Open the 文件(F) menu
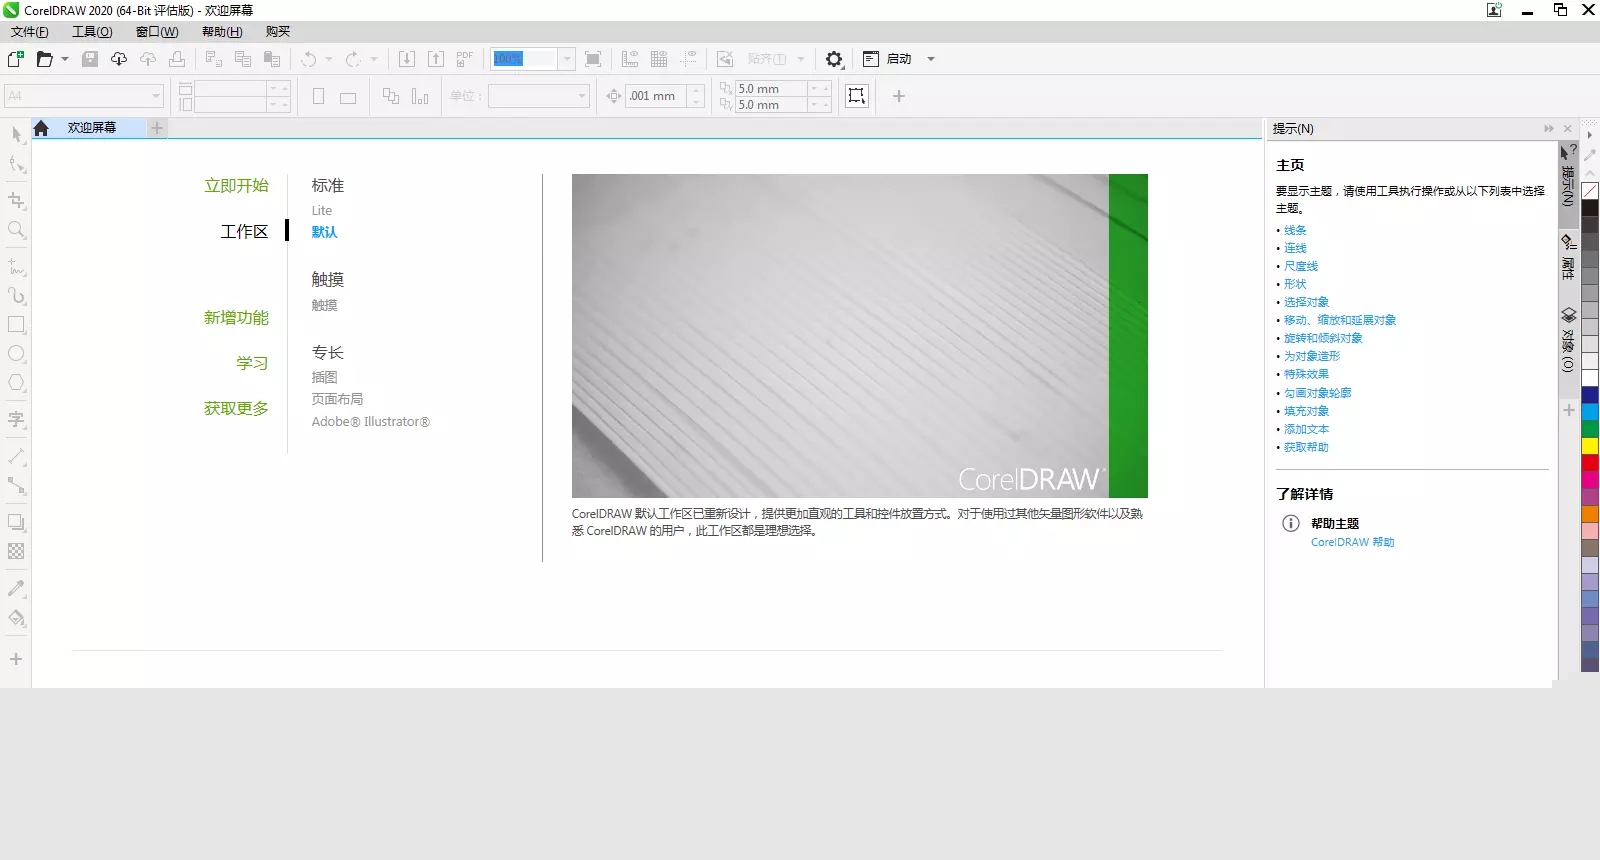This screenshot has width=1600, height=860. (30, 32)
